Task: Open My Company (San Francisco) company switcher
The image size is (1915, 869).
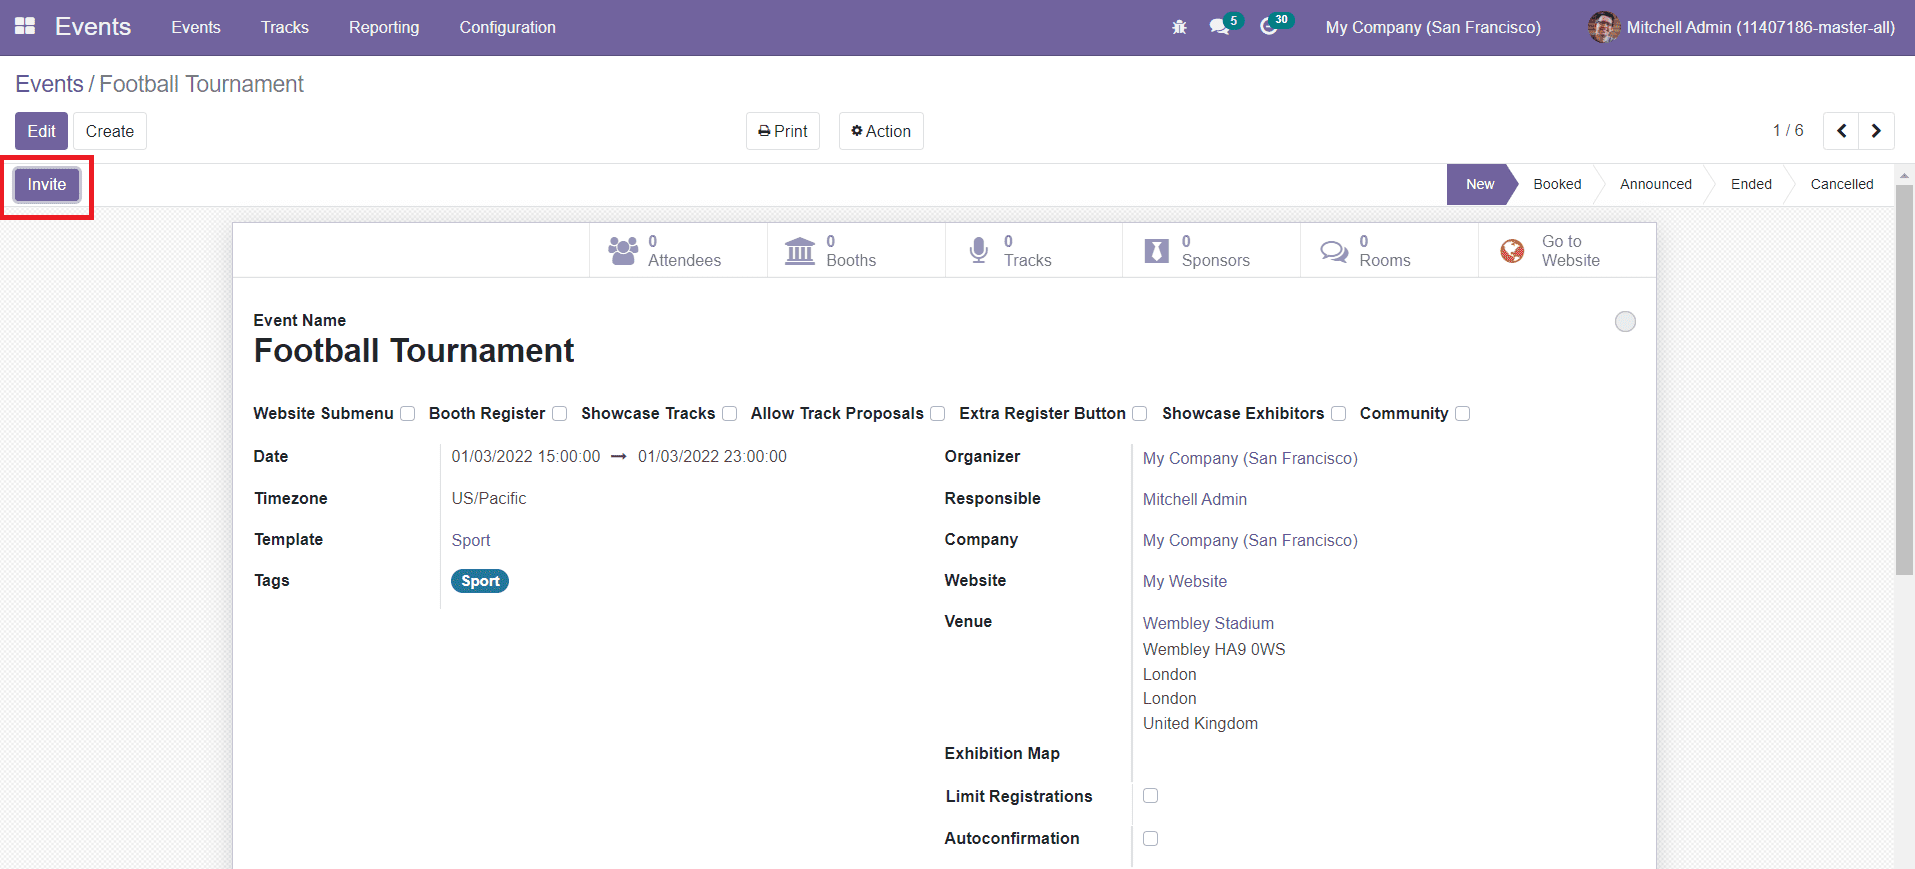Action: click(x=1433, y=27)
